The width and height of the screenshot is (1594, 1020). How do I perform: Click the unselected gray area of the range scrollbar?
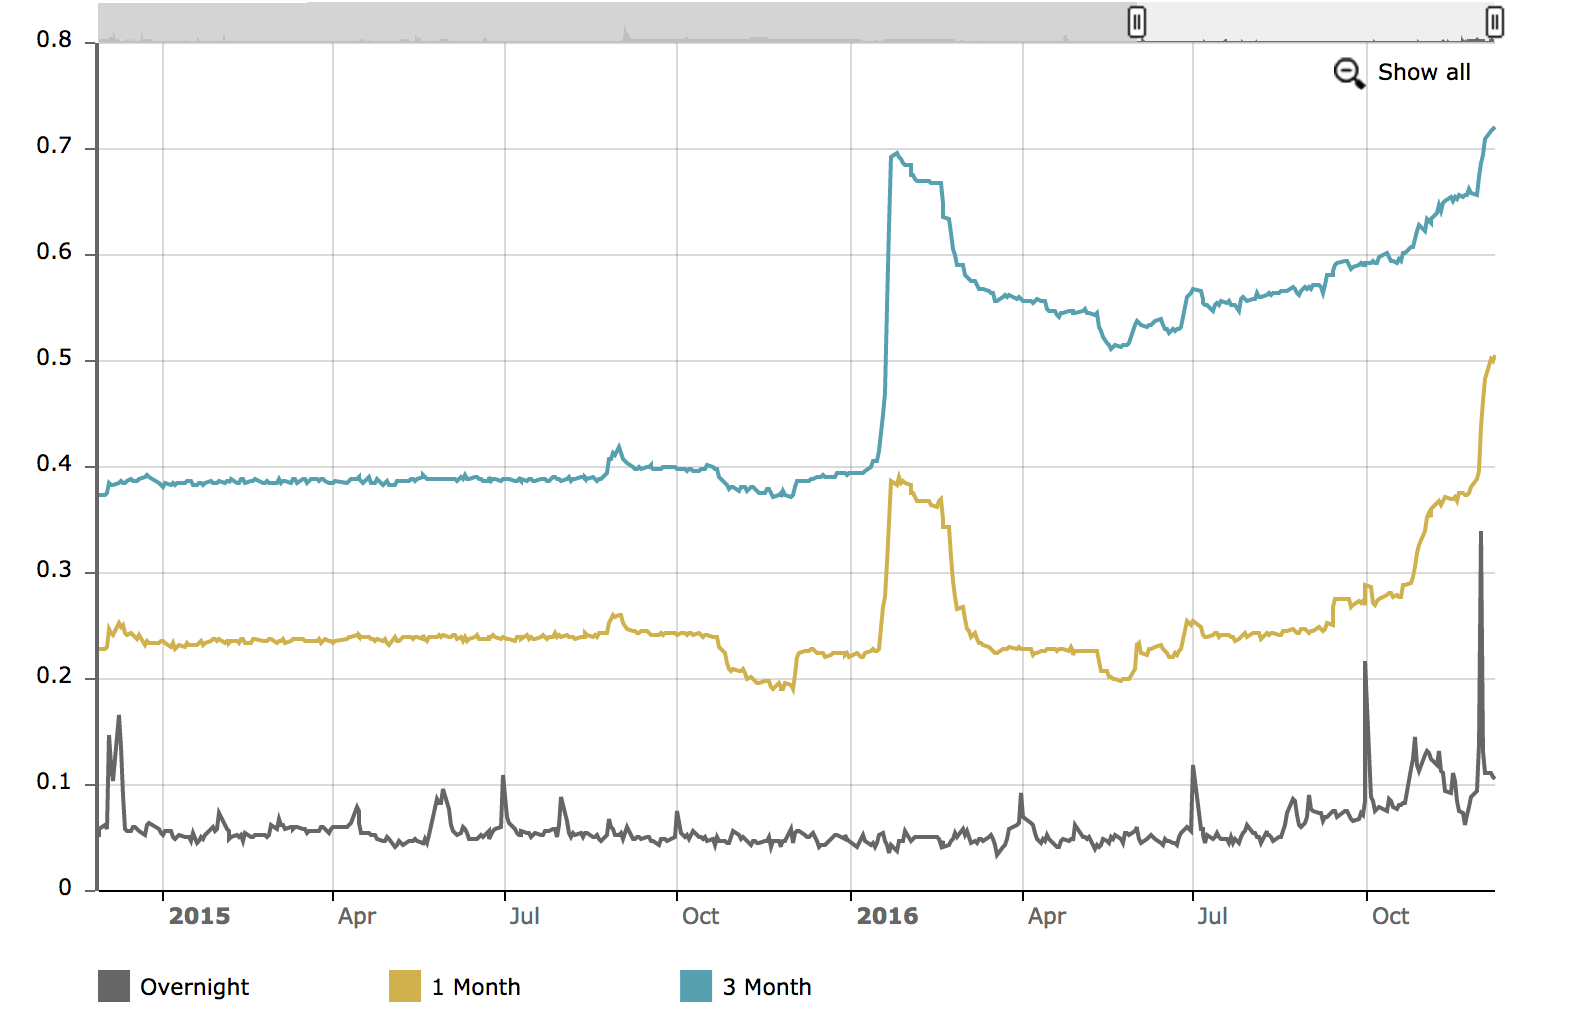coord(617,21)
